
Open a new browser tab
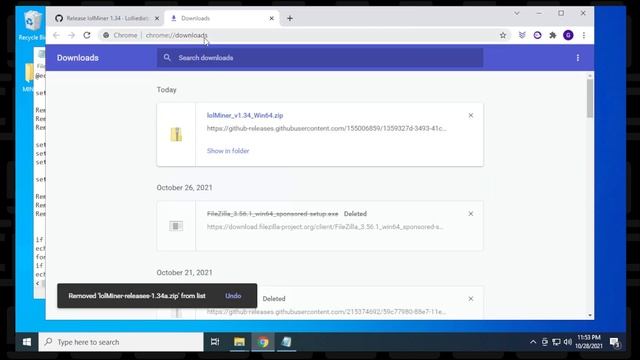(290, 18)
